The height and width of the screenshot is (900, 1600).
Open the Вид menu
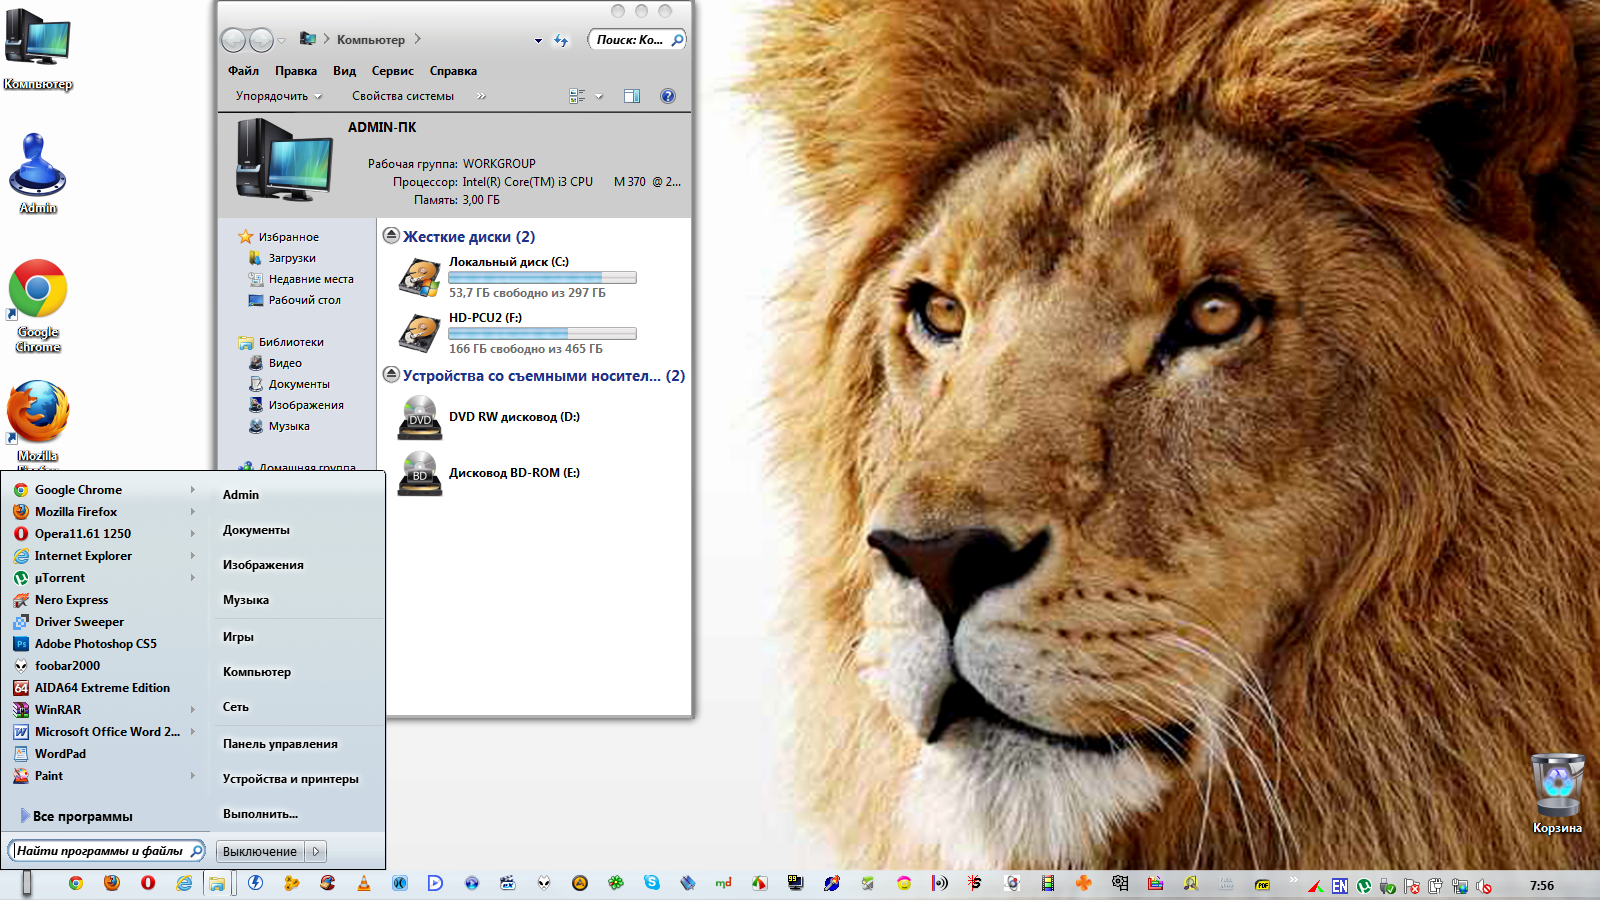pos(344,71)
